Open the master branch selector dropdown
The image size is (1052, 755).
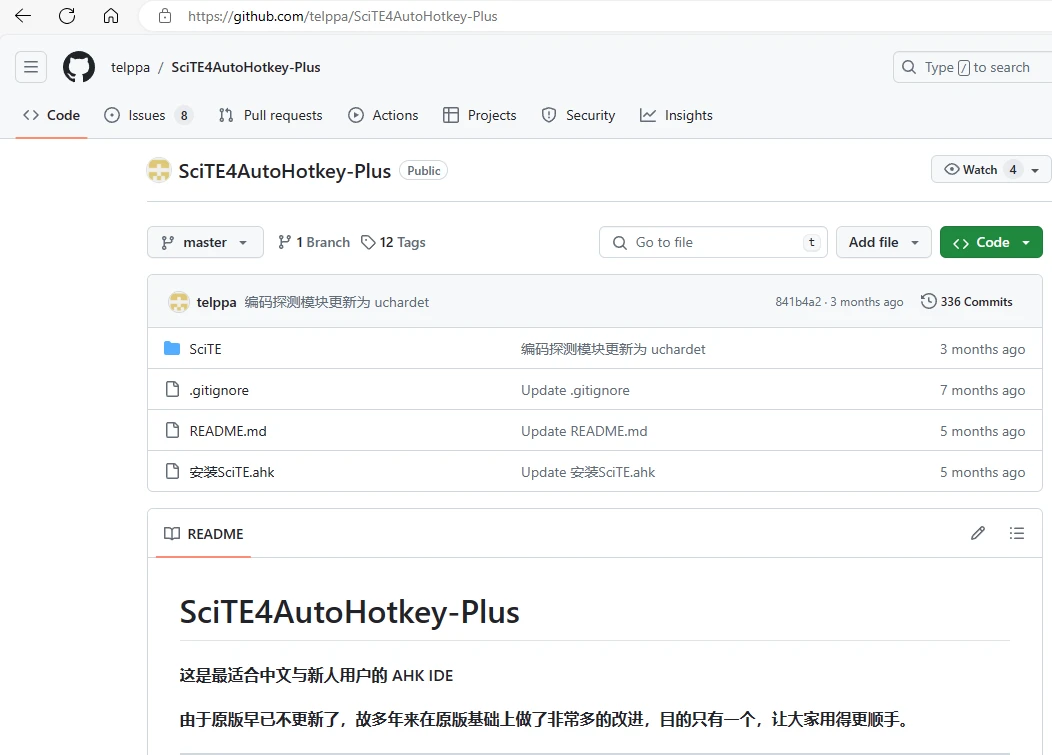click(205, 242)
